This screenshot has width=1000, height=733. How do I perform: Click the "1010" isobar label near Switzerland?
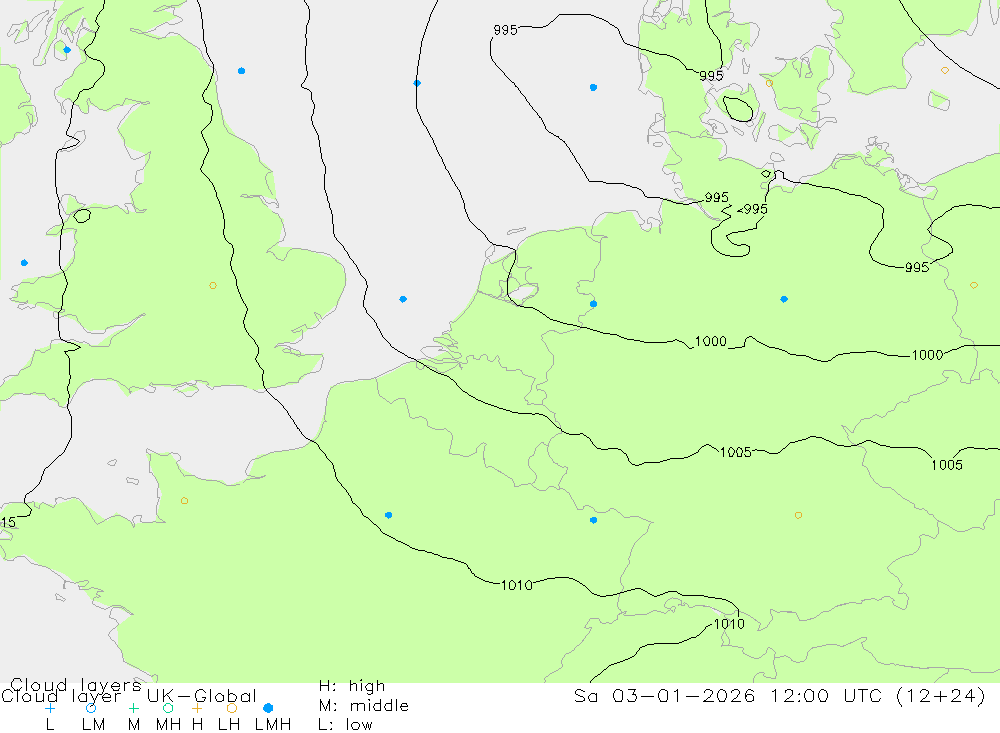(x=728, y=624)
